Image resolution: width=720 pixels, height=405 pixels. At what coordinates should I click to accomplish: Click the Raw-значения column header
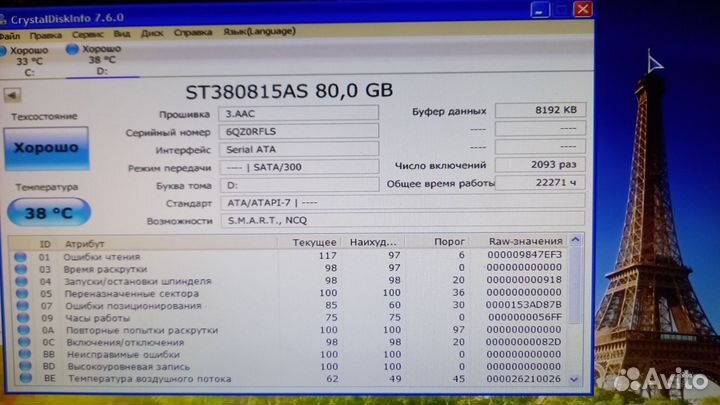click(x=525, y=241)
